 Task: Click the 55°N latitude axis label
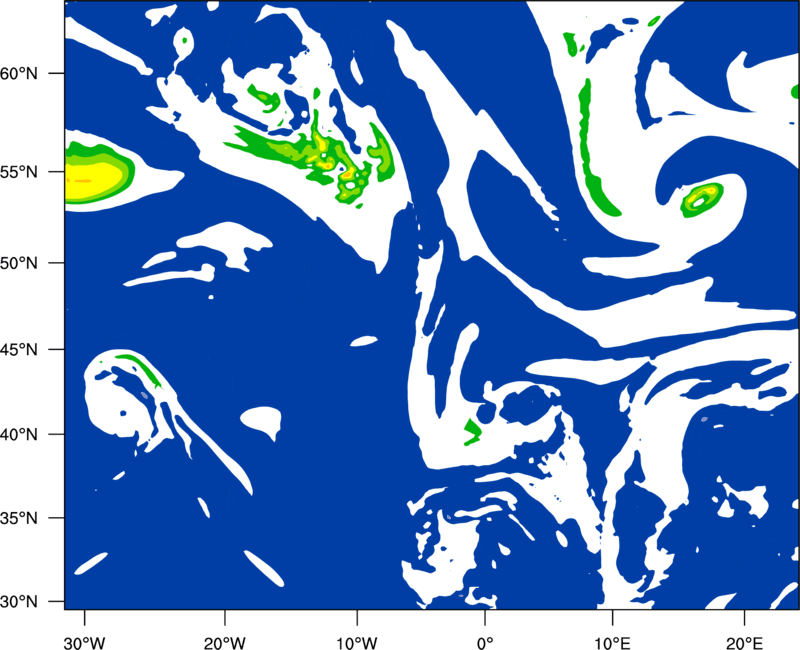pyautogui.click(x=19, y=172)
